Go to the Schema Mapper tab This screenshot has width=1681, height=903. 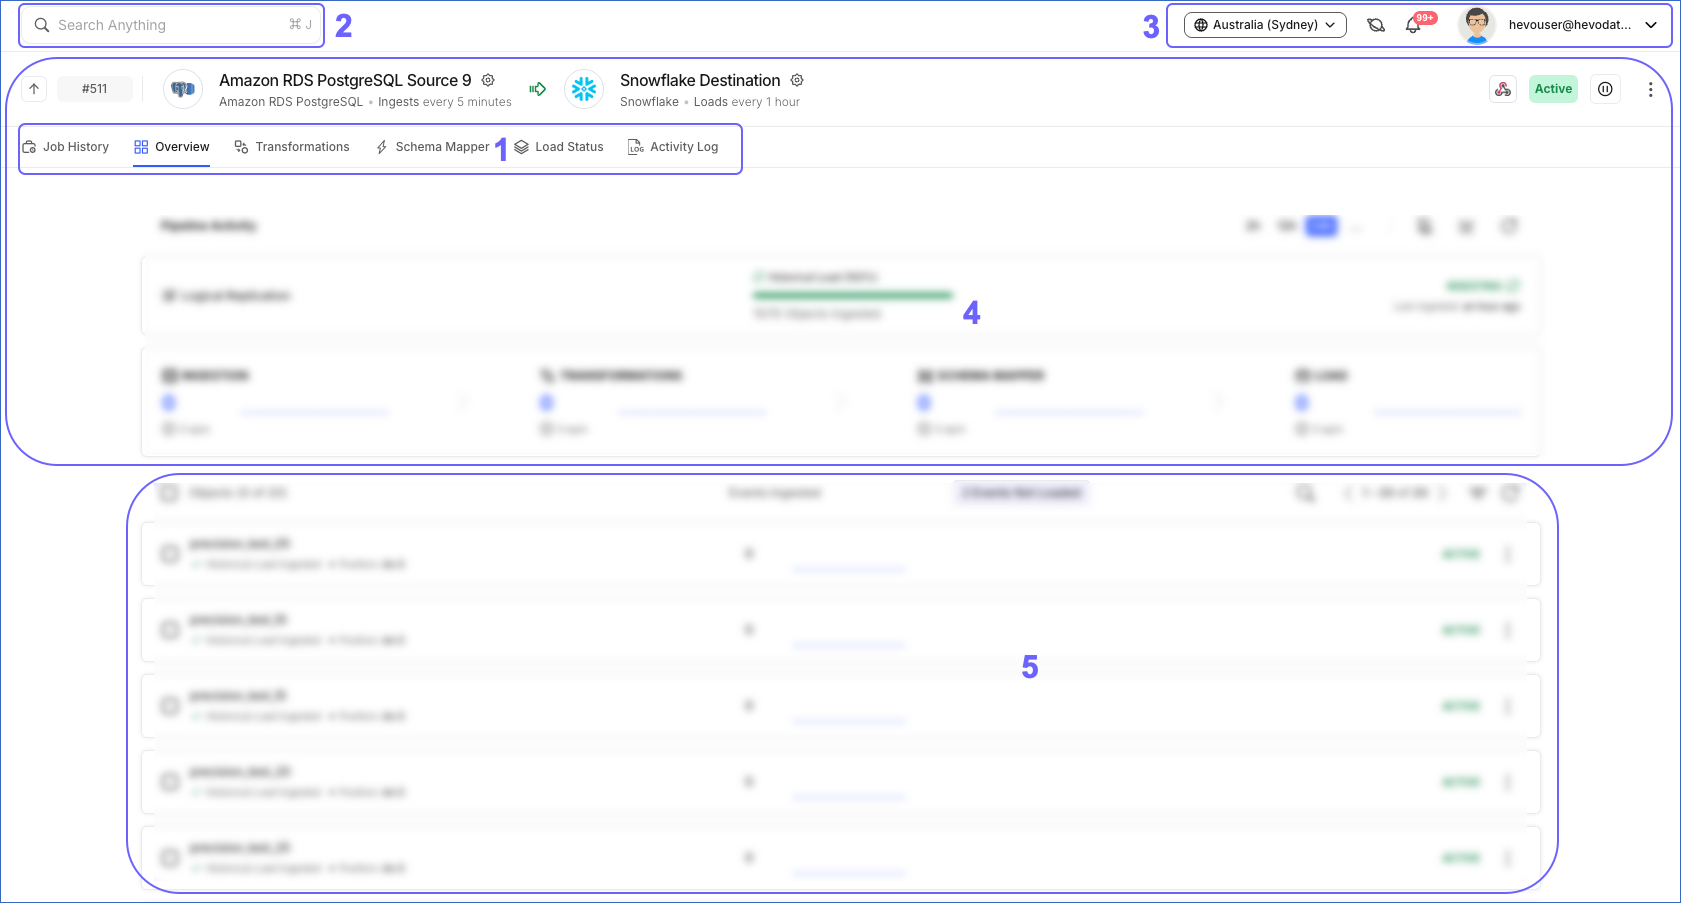coord(432,147)
